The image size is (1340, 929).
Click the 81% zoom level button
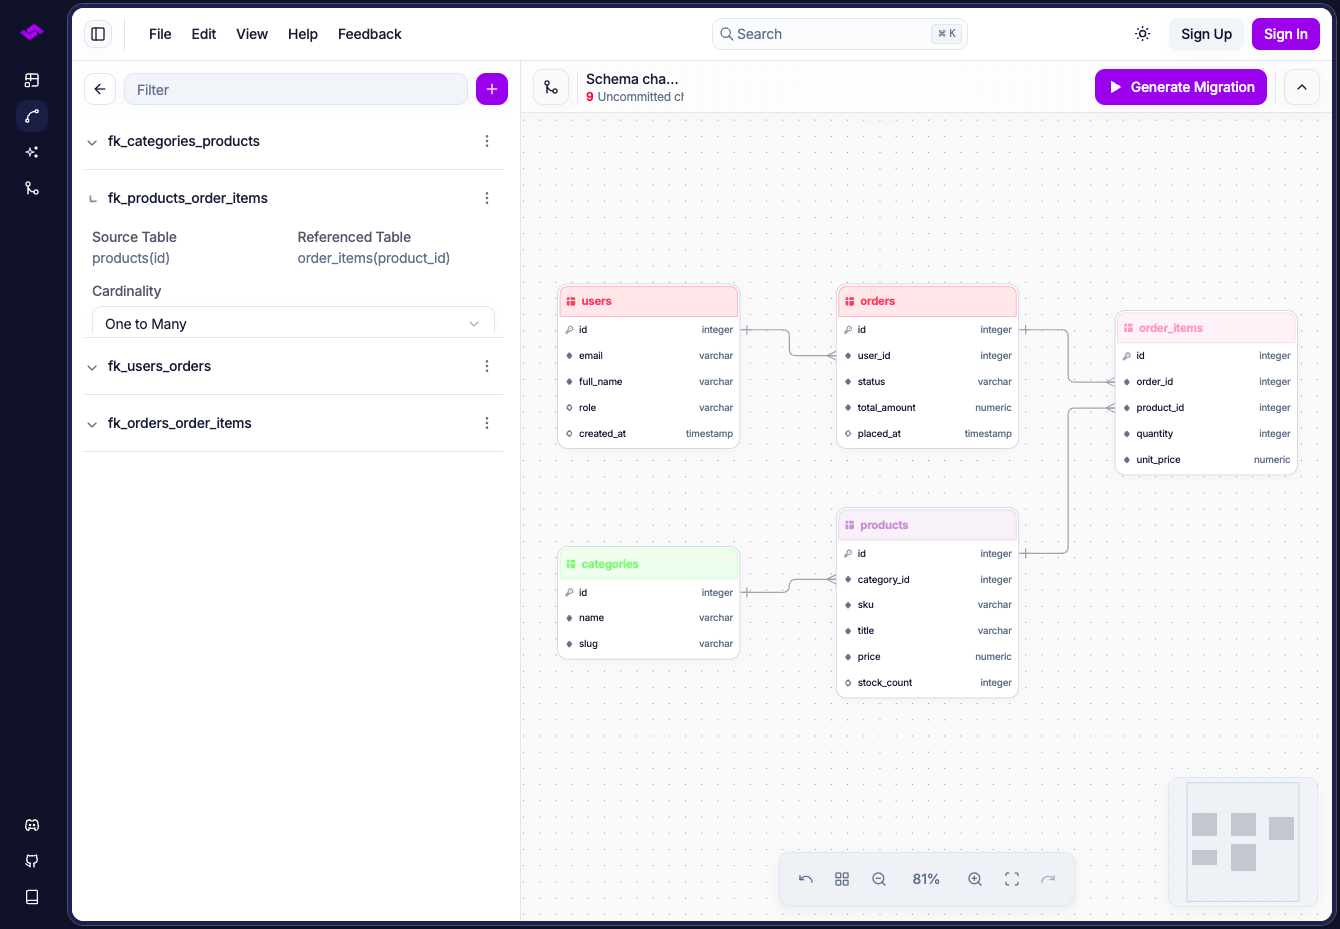pyautogui.click(x=926, y=879)
